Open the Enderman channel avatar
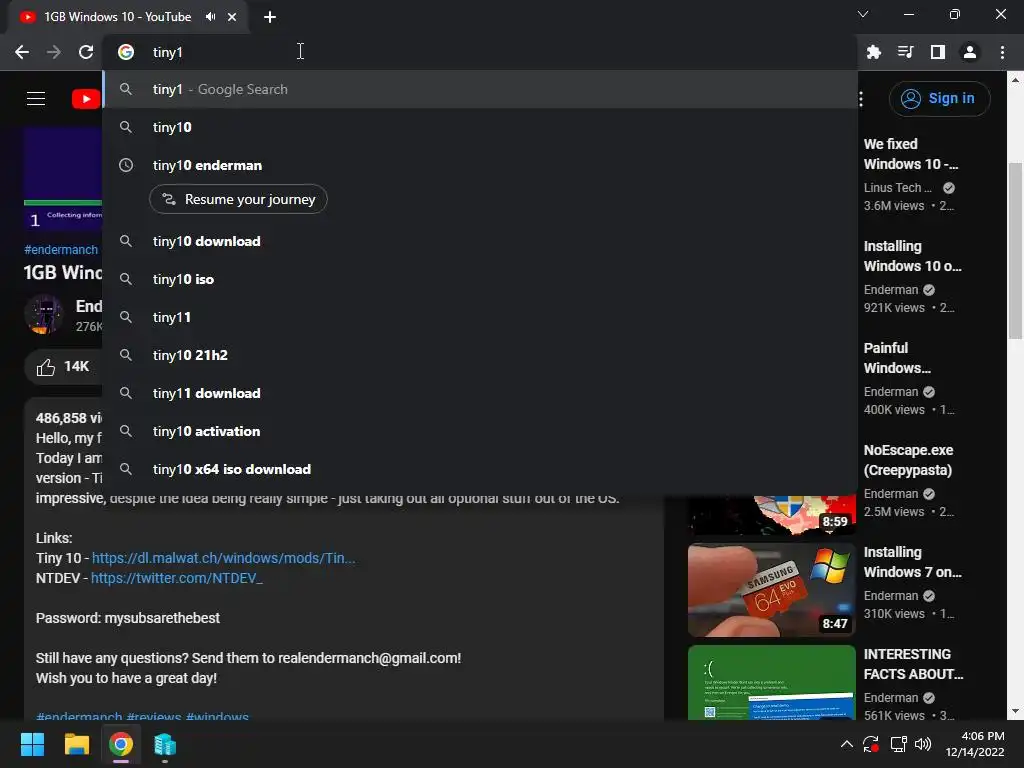Image resolution: width=1024 pixels, height=768 pixels. click(44, 315)
